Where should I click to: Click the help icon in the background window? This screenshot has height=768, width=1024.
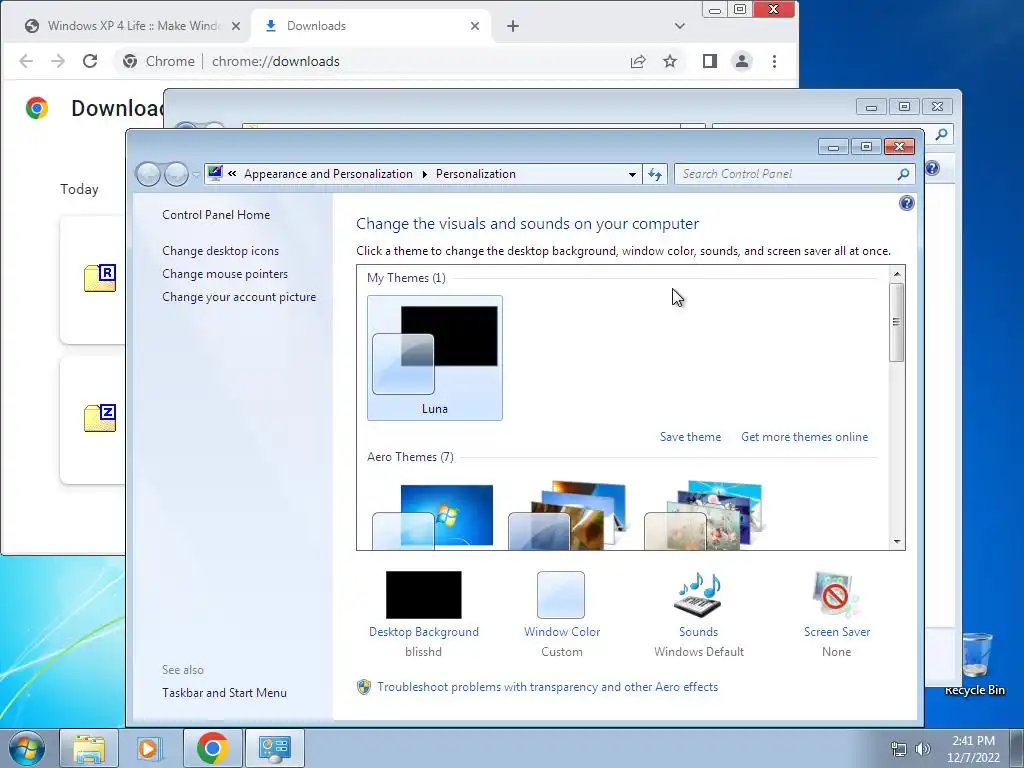932,168
